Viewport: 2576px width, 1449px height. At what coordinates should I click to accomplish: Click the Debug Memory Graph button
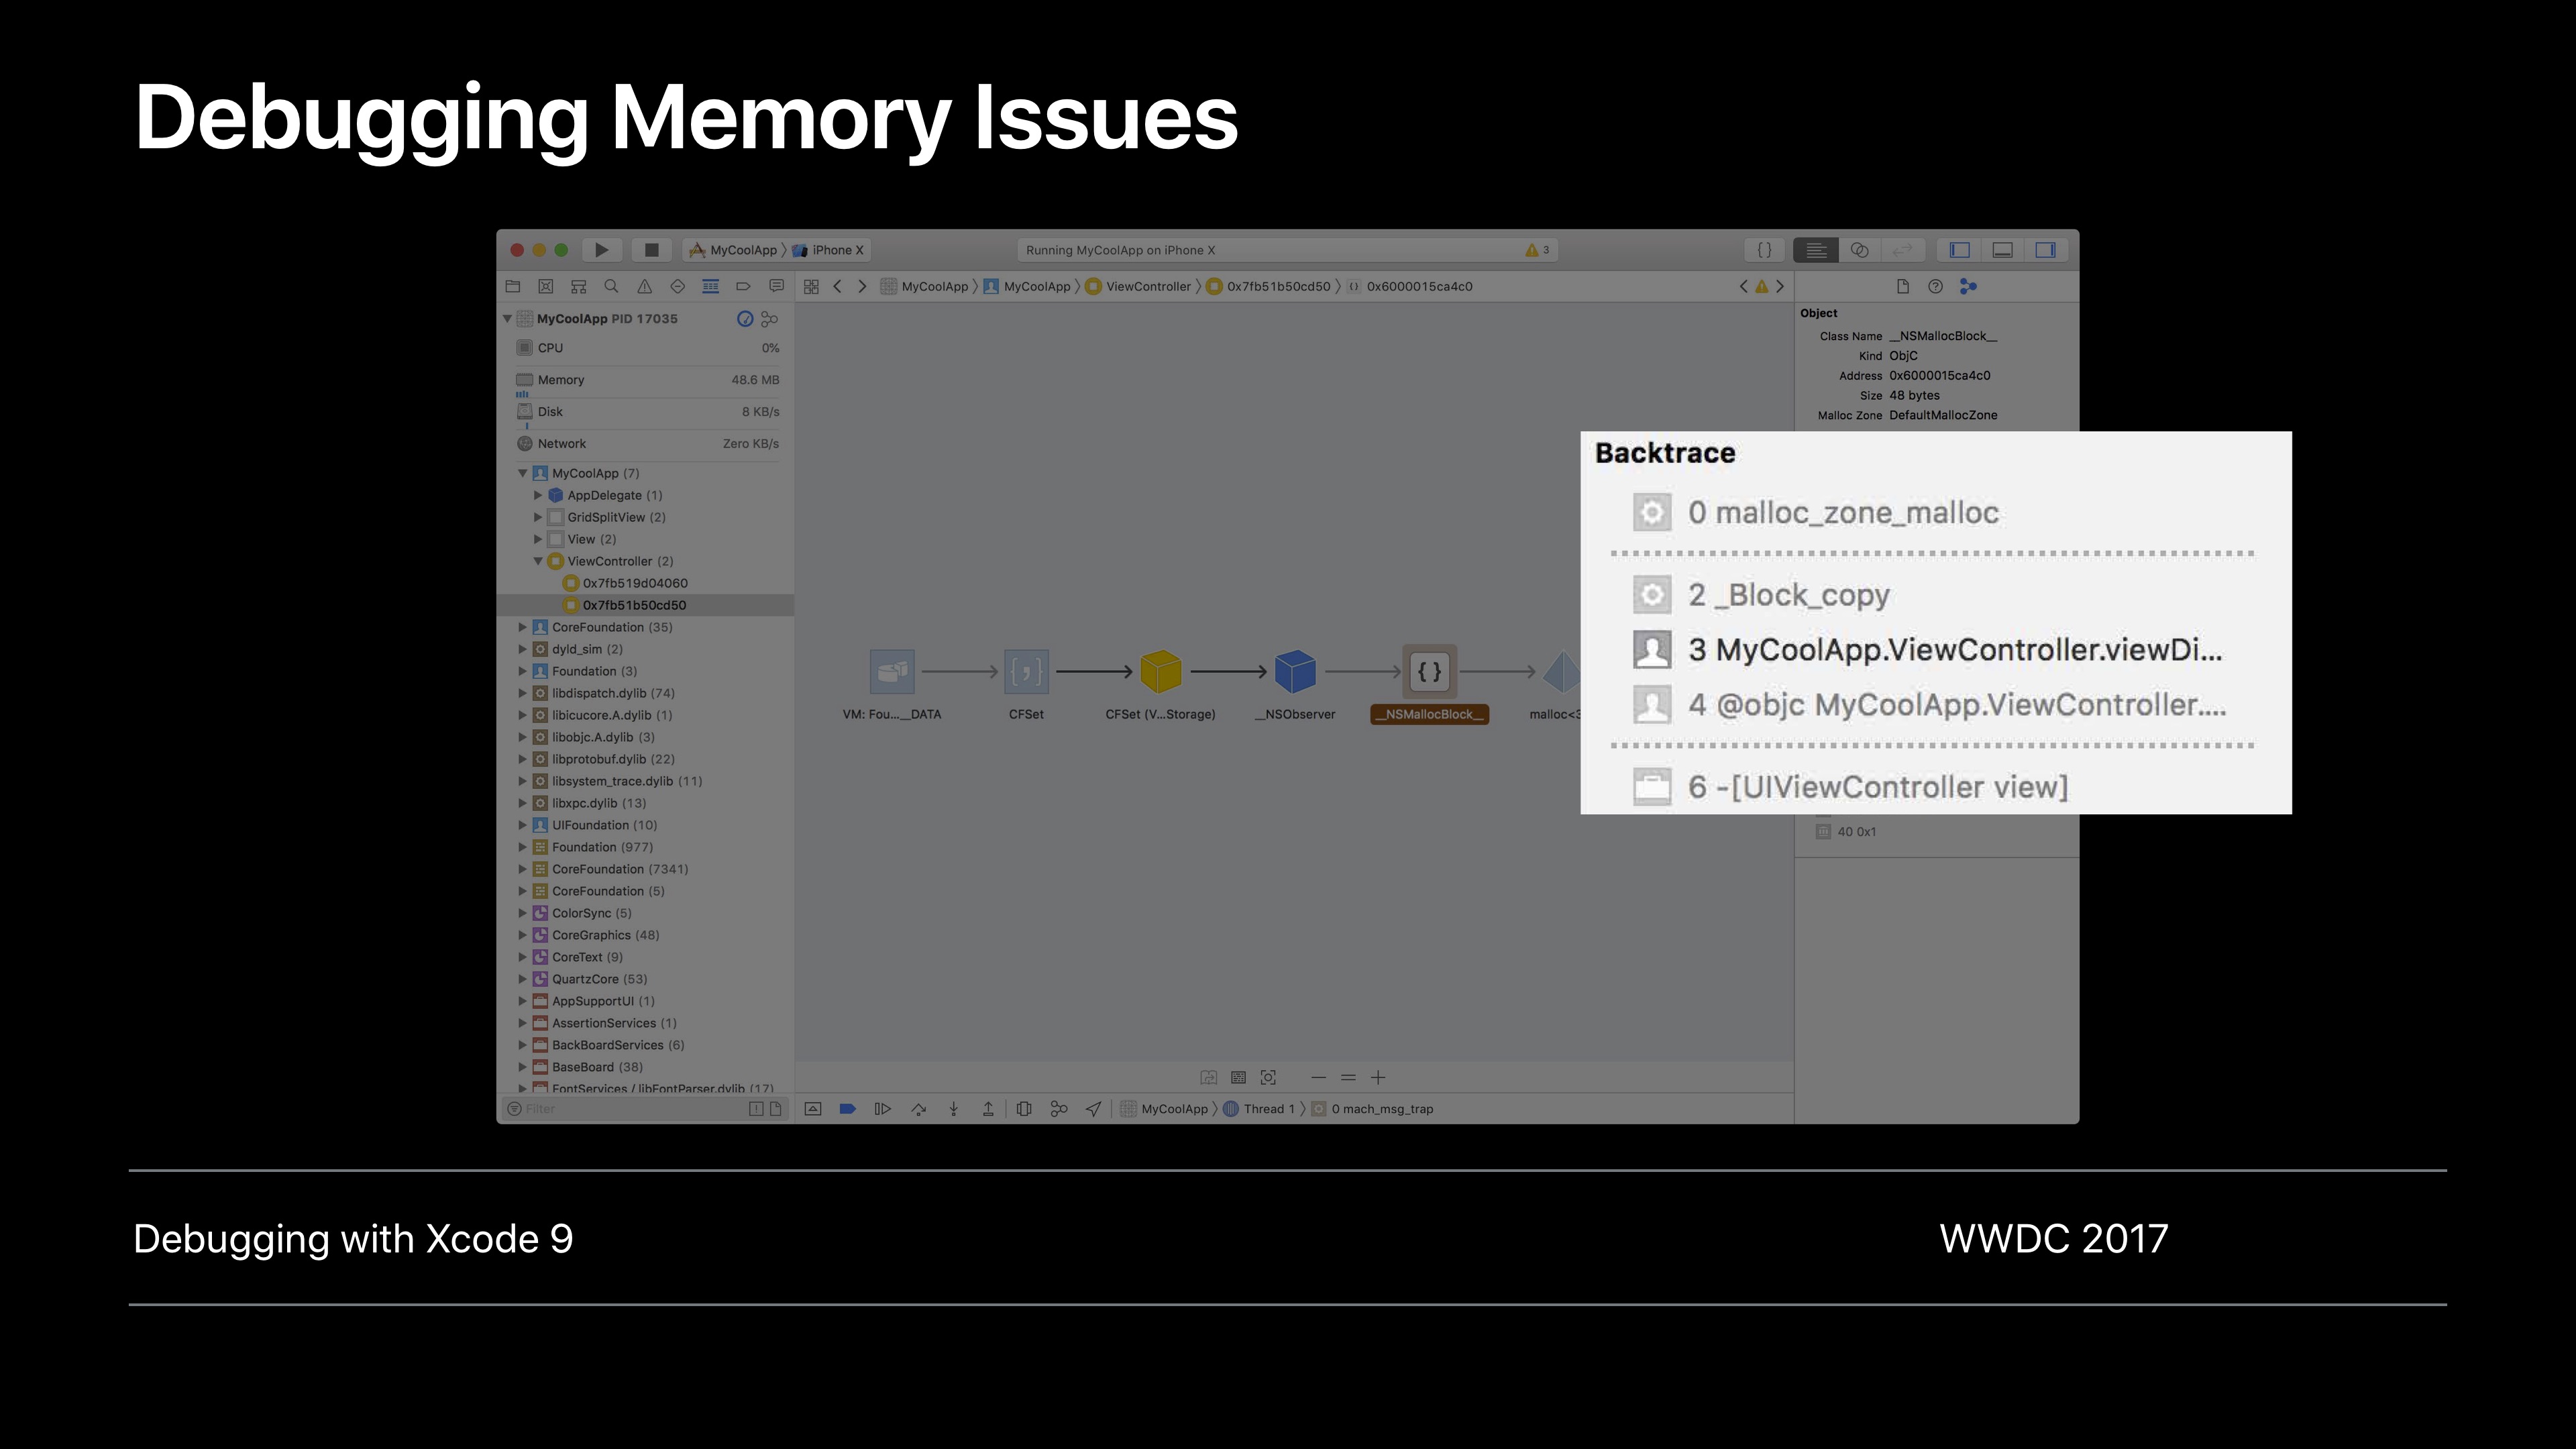click(1058, 1108)
